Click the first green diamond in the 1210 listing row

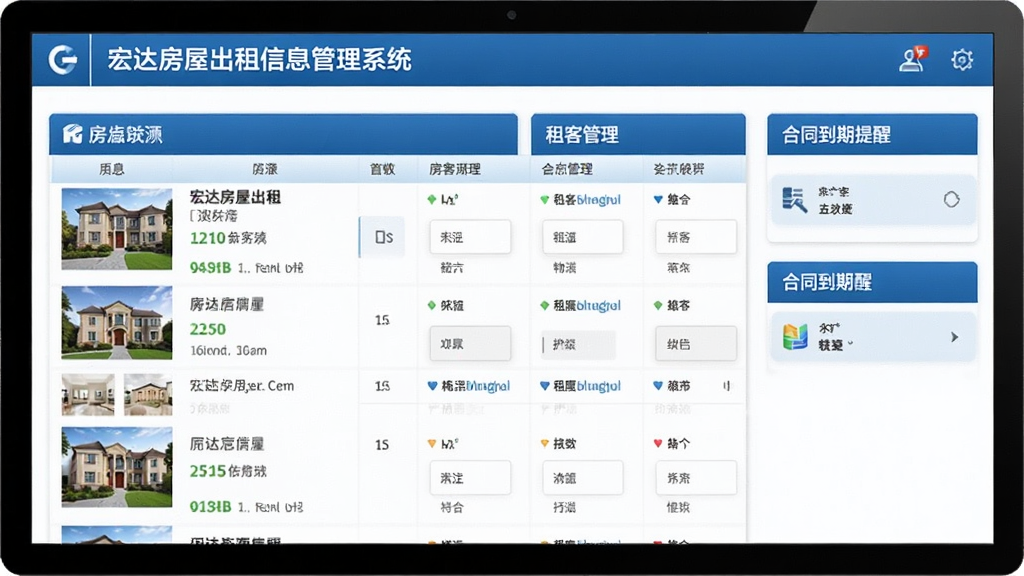[432, 200]
